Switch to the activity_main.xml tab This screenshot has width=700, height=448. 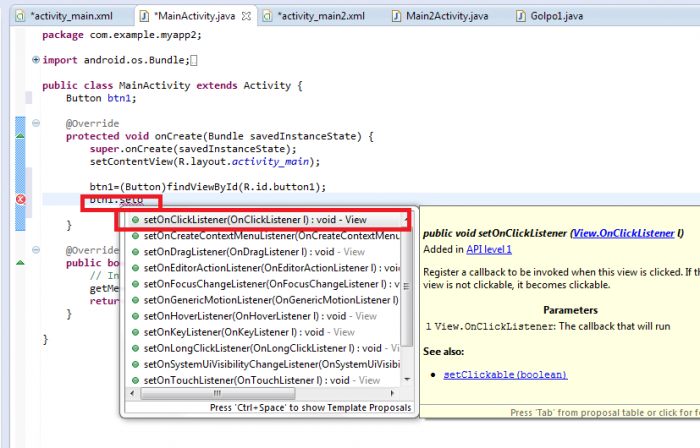pyautogui.click(x=65, y=16)
